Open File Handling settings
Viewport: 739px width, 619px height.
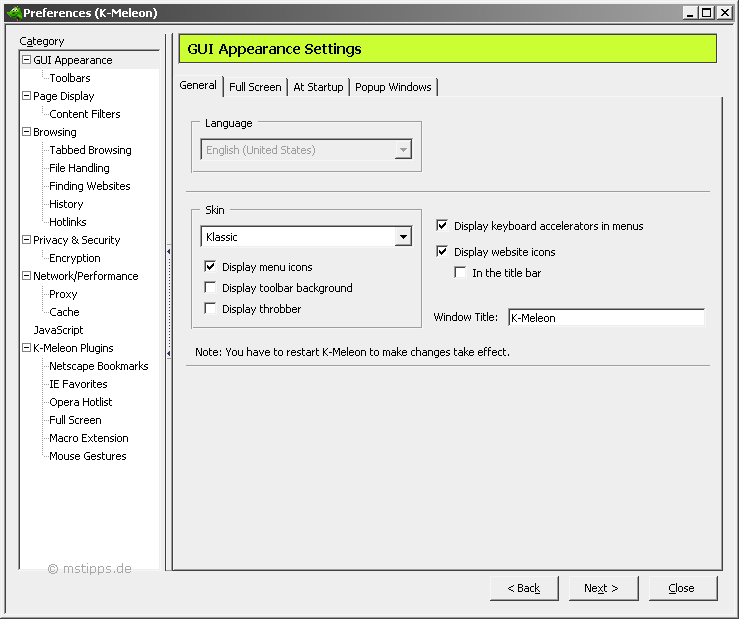(79, 168)
